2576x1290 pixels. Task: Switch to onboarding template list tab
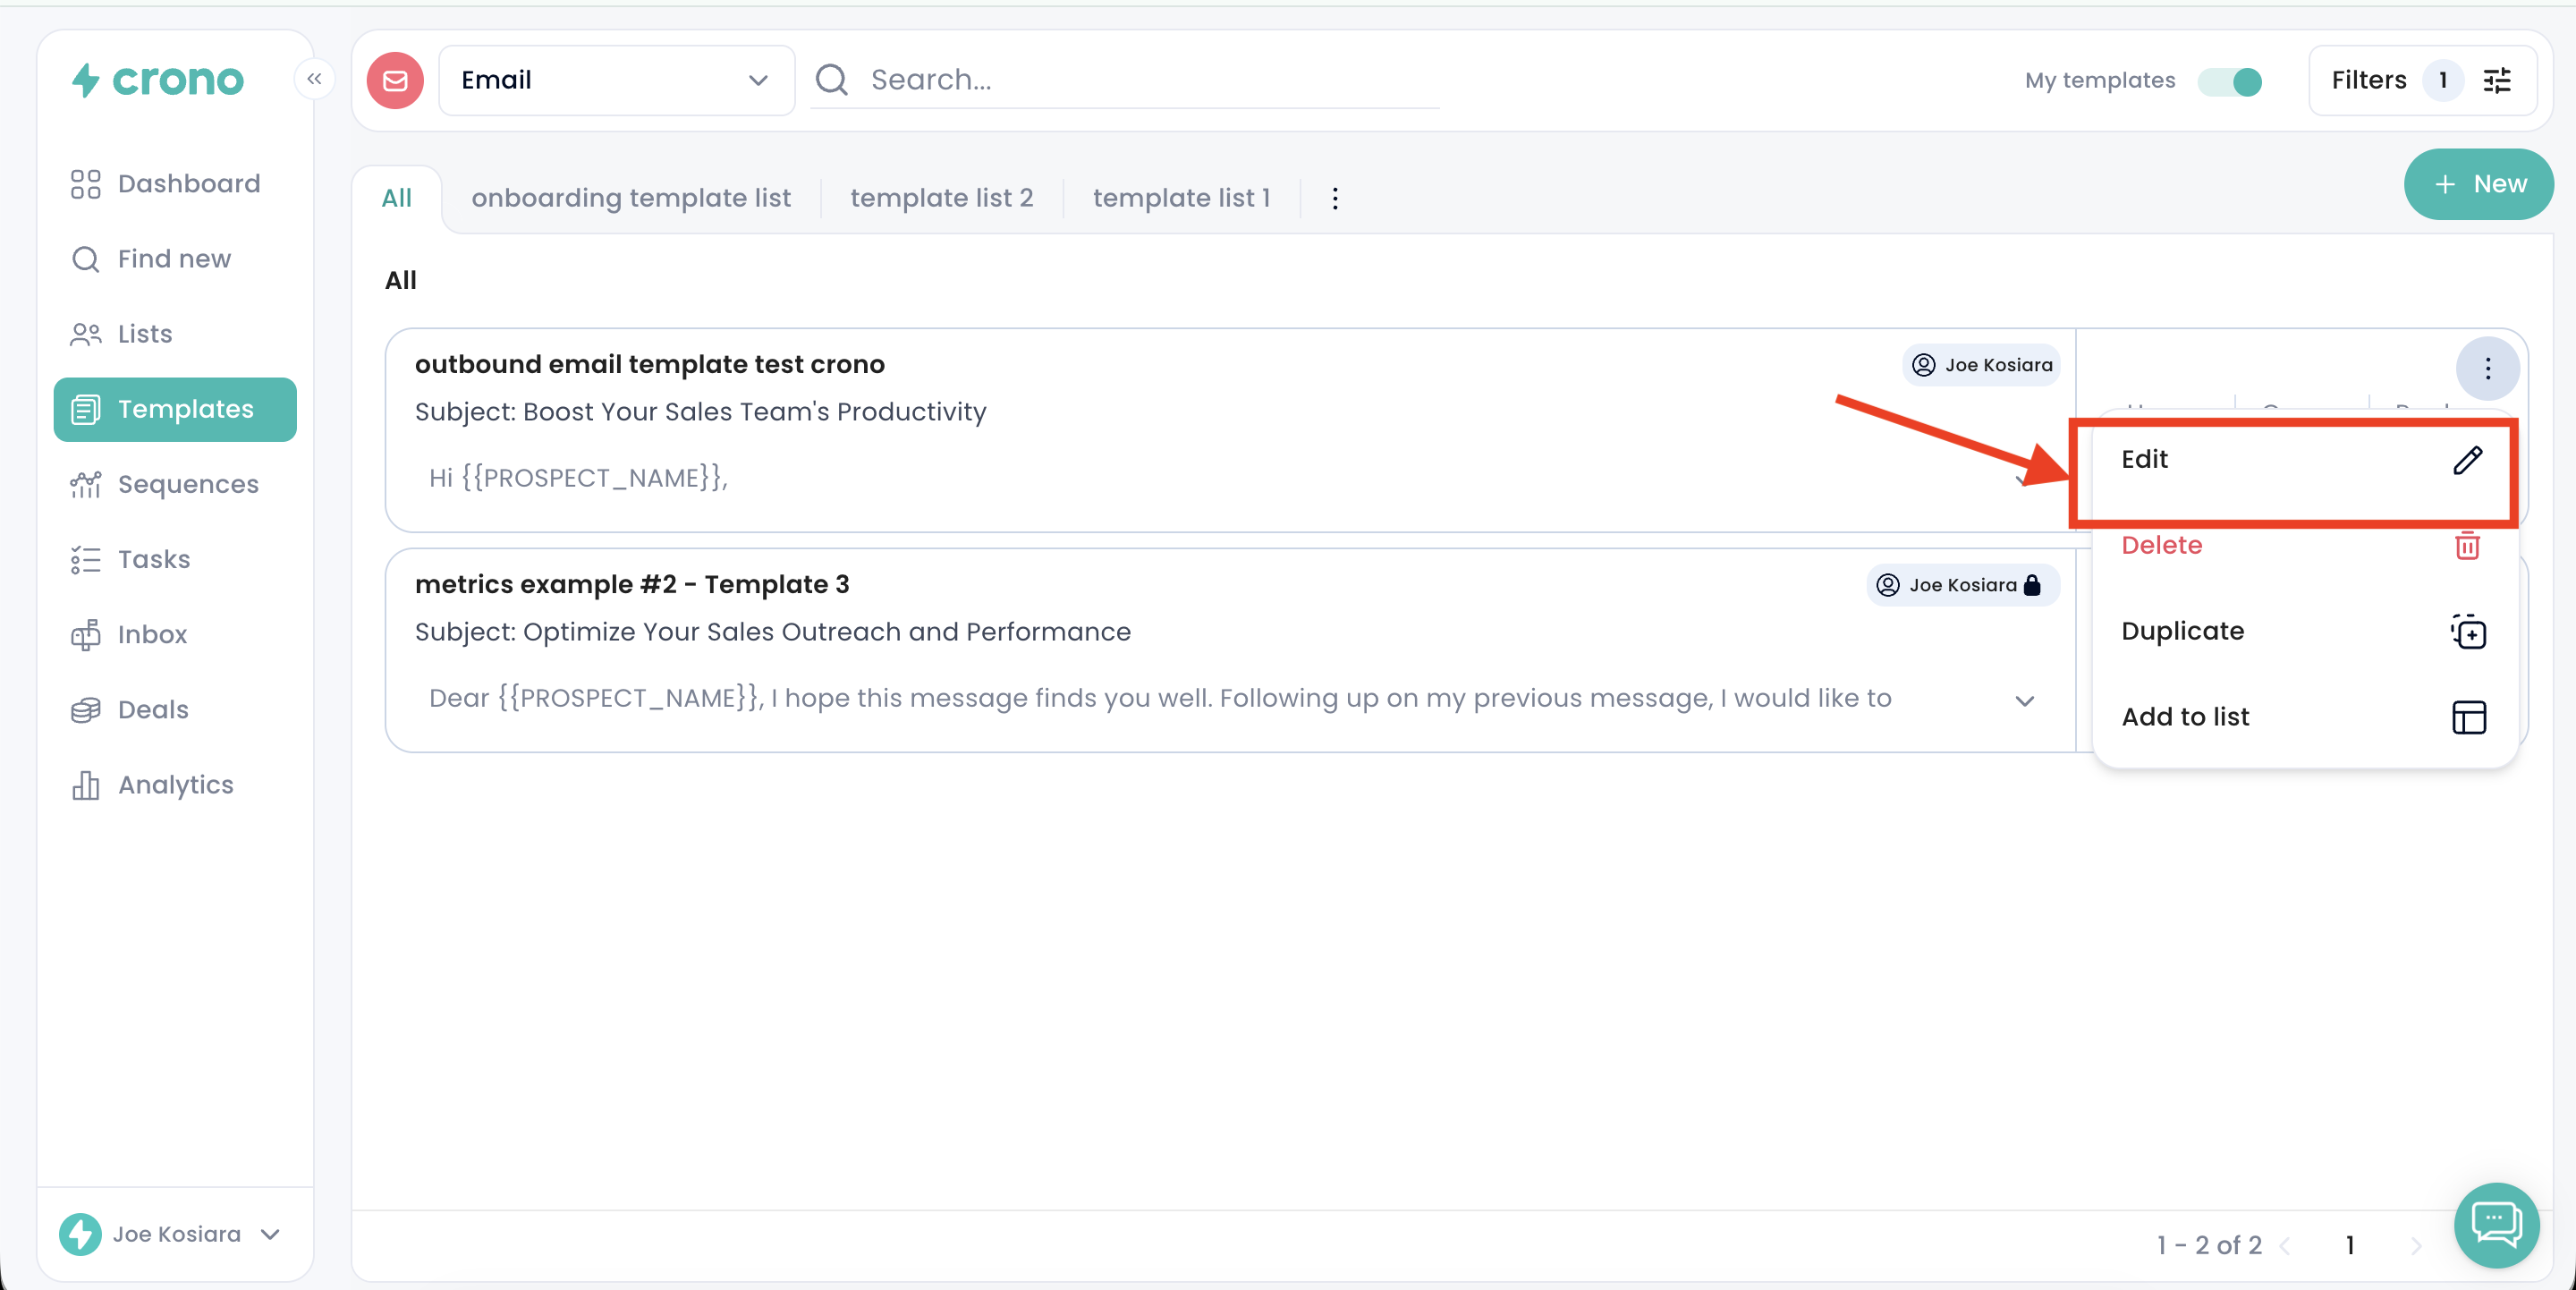[630, 198]
